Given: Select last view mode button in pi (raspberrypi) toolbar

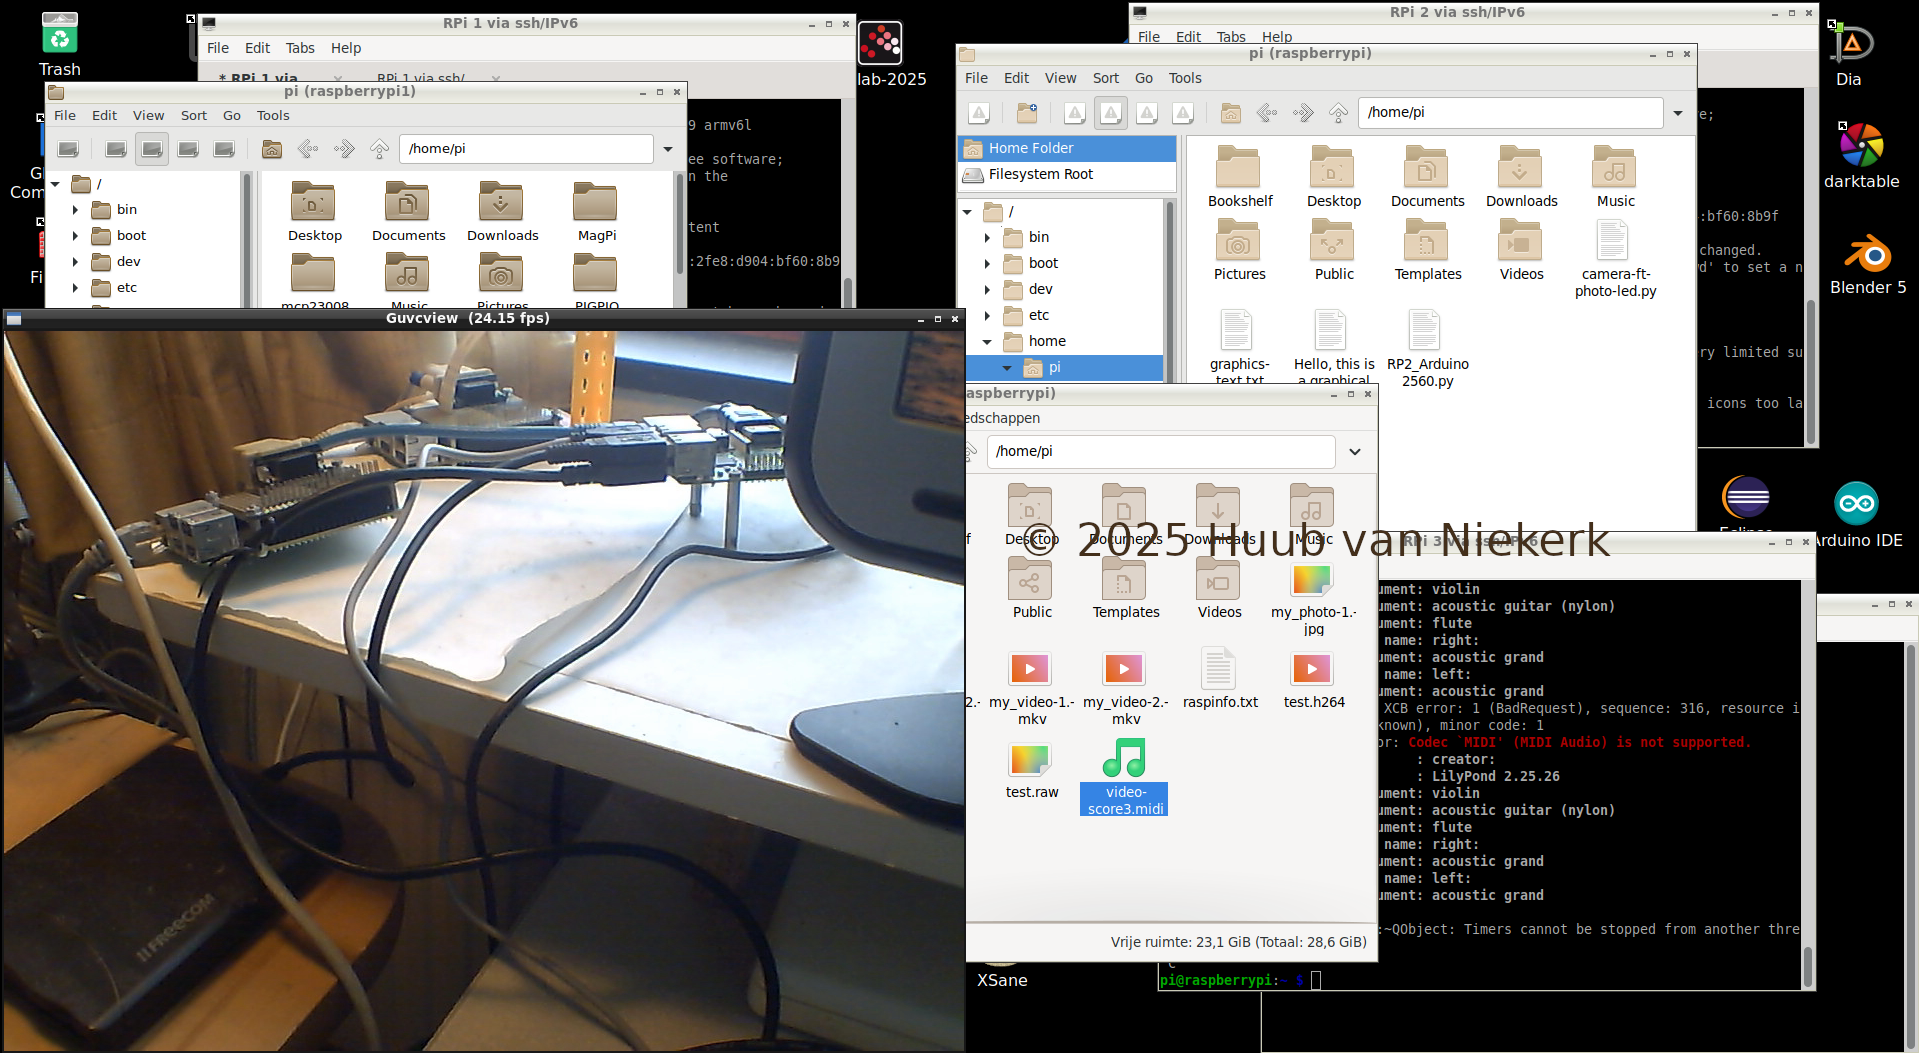Looking at the screenshot, I should [1183, 113].
